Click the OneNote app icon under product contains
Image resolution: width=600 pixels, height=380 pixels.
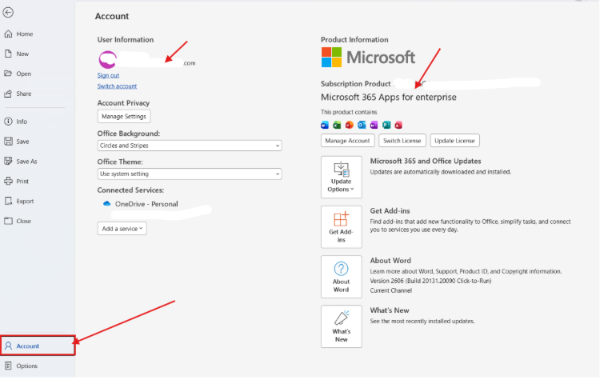point(374,125)
